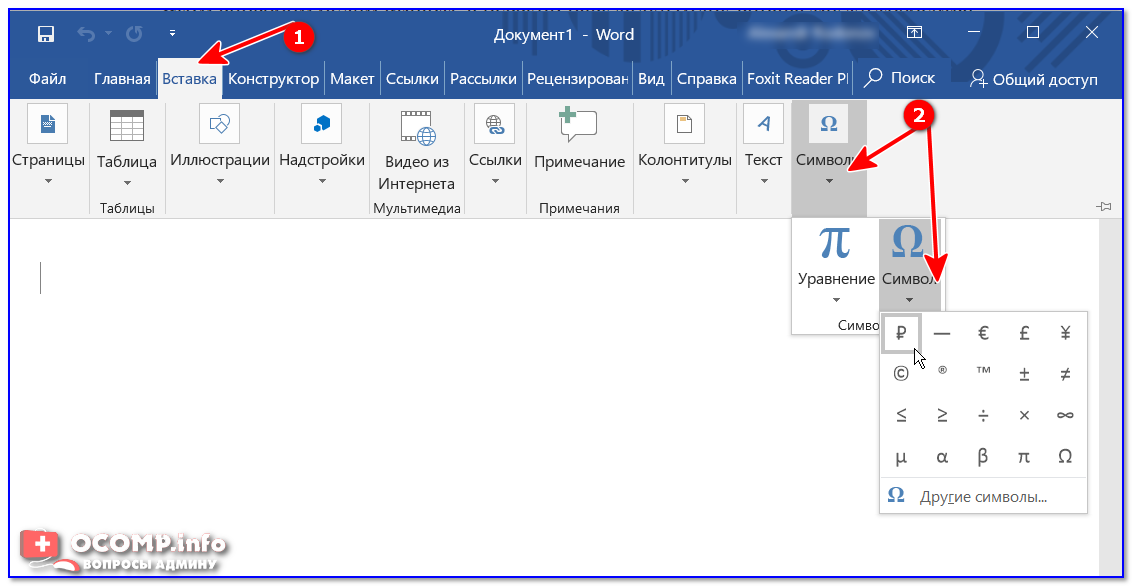Switch to the Главная tab
This screenshot has width=1132, height=586.
[x=122, y=79]
